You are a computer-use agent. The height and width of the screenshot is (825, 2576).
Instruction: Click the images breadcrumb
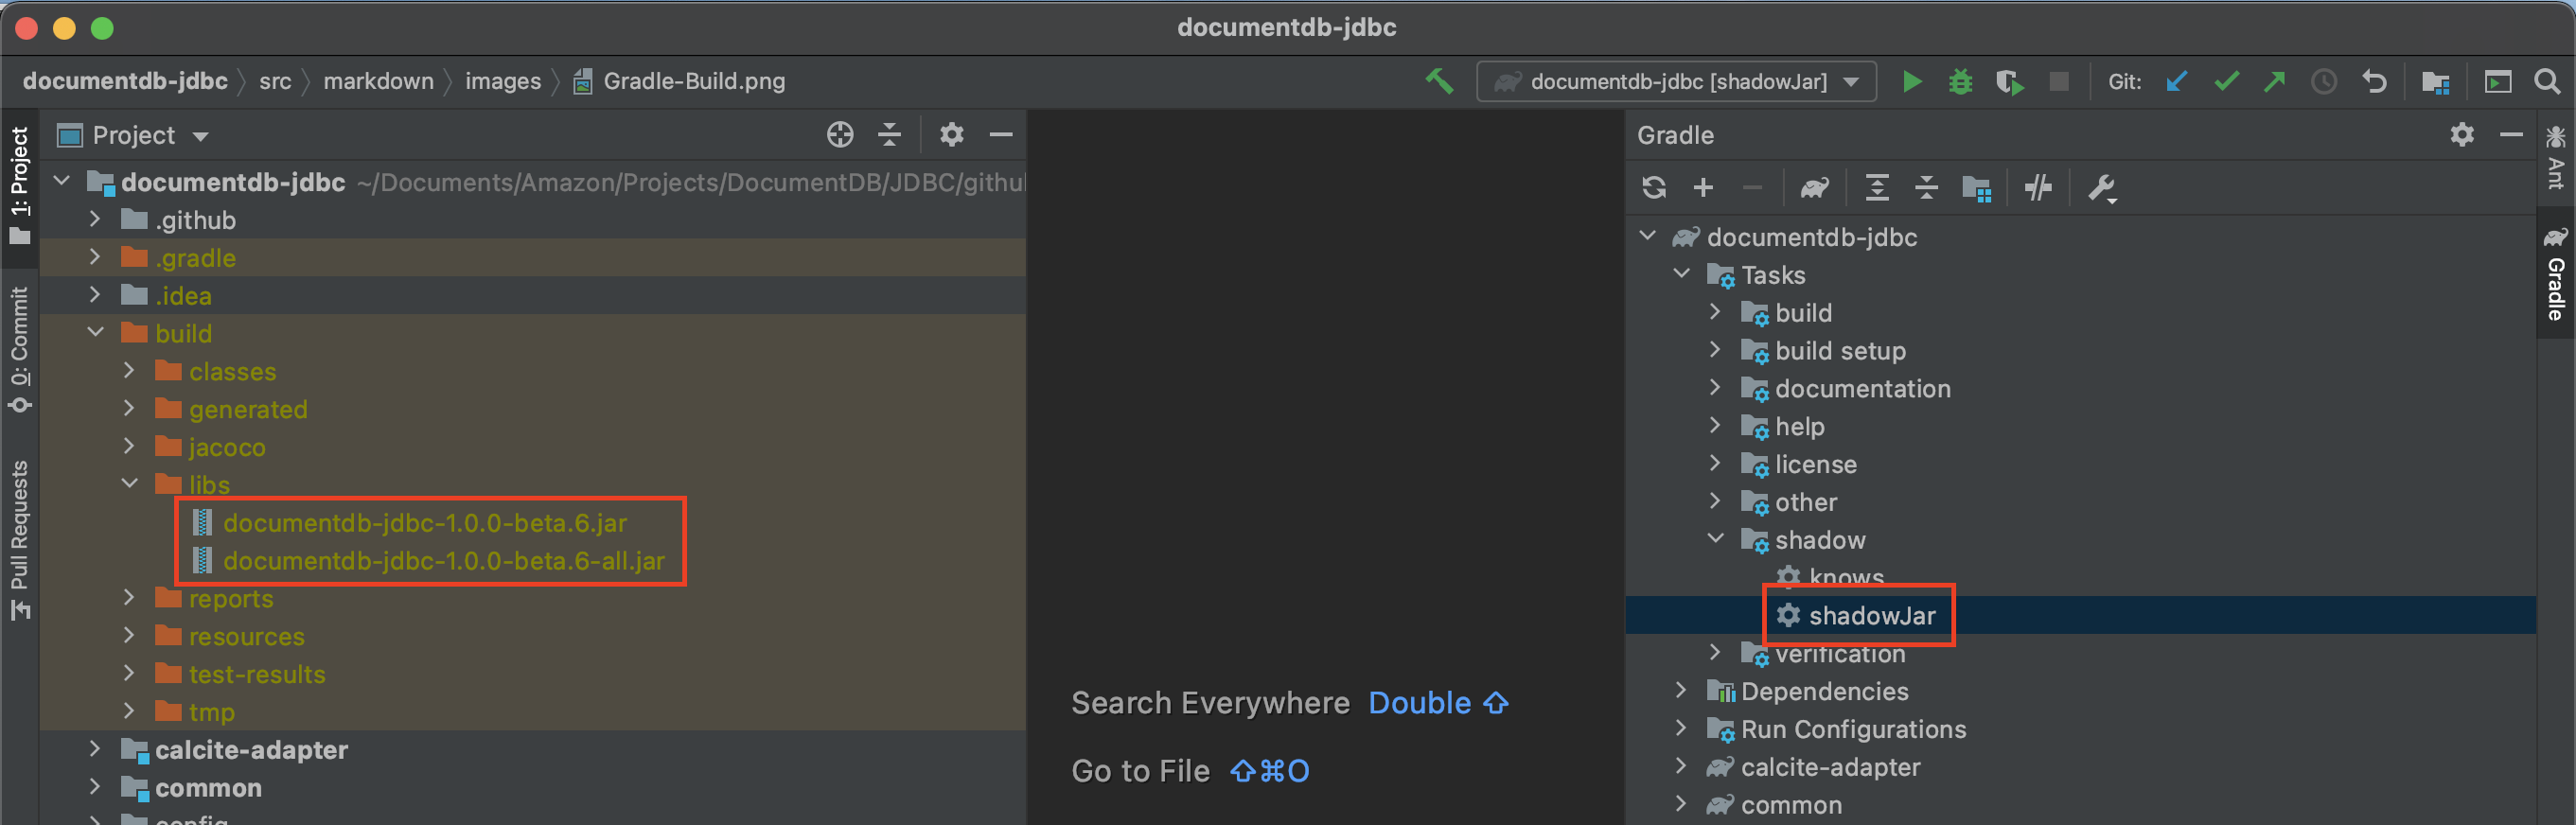pyautogui.click(x=503, y=81)
